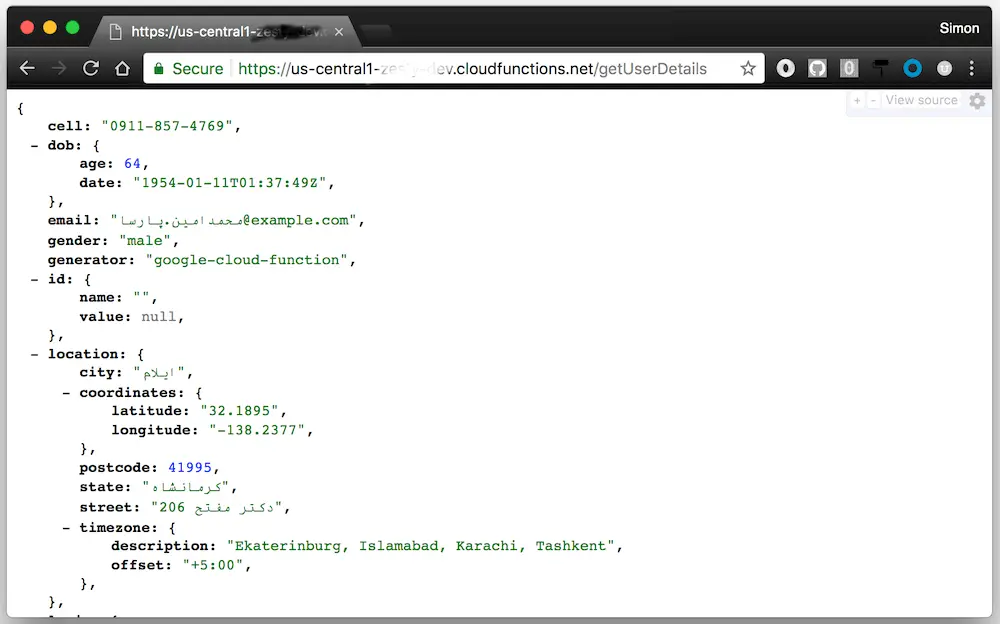Screen dimensions: 1000x624
Task: Collapse the coordinates node
Action: 65,392
